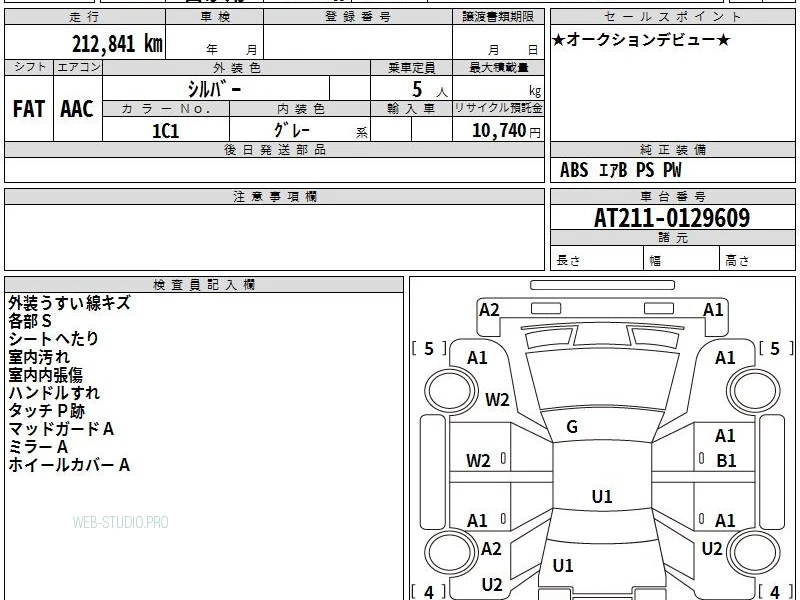Select the セールスポイント header
The image size is (800, 600).
[x=672, y=17]
